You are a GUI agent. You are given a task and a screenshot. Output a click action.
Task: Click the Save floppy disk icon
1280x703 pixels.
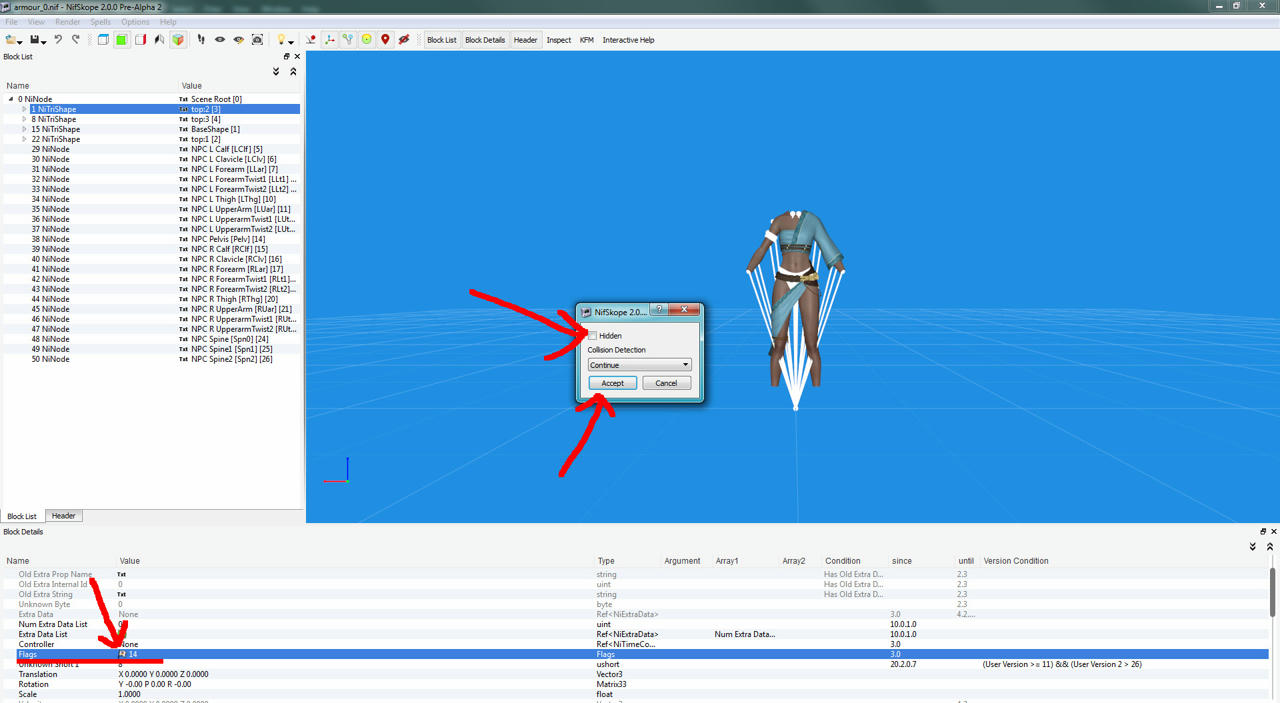click(x=35, y=40)
